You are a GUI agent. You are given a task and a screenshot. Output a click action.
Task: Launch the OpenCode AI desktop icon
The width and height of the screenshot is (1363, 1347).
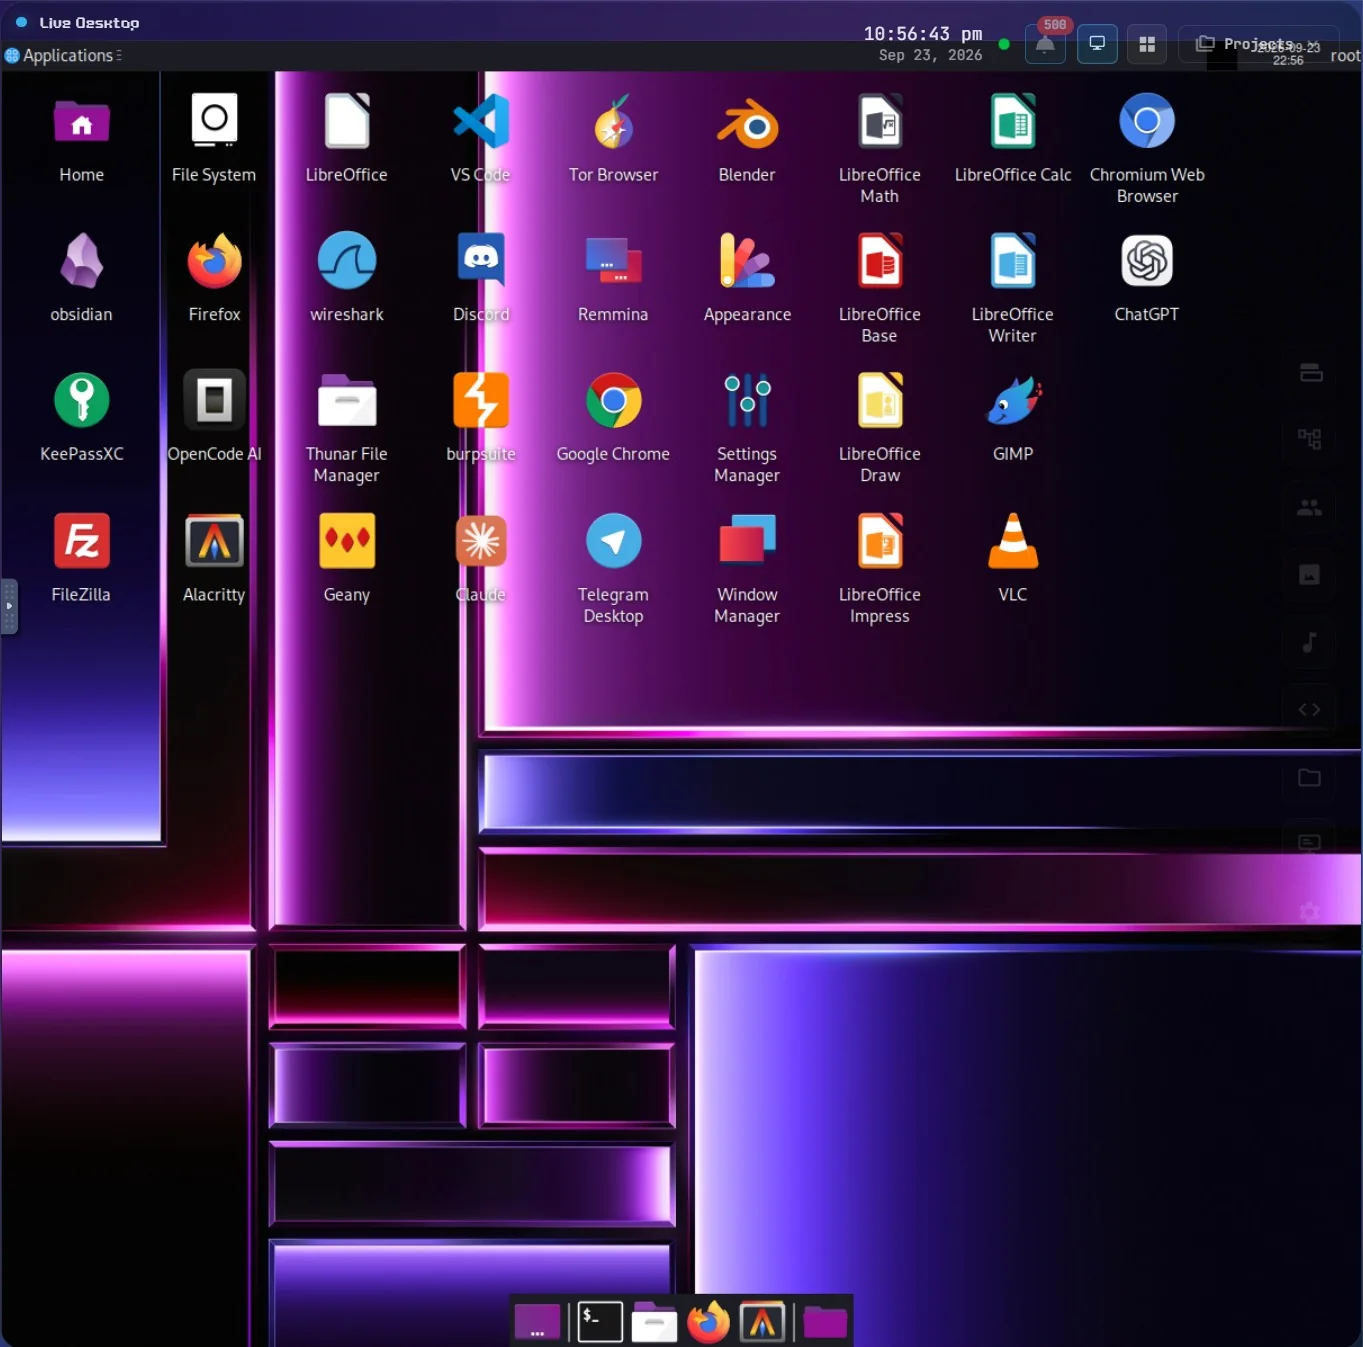click(214, 401)
